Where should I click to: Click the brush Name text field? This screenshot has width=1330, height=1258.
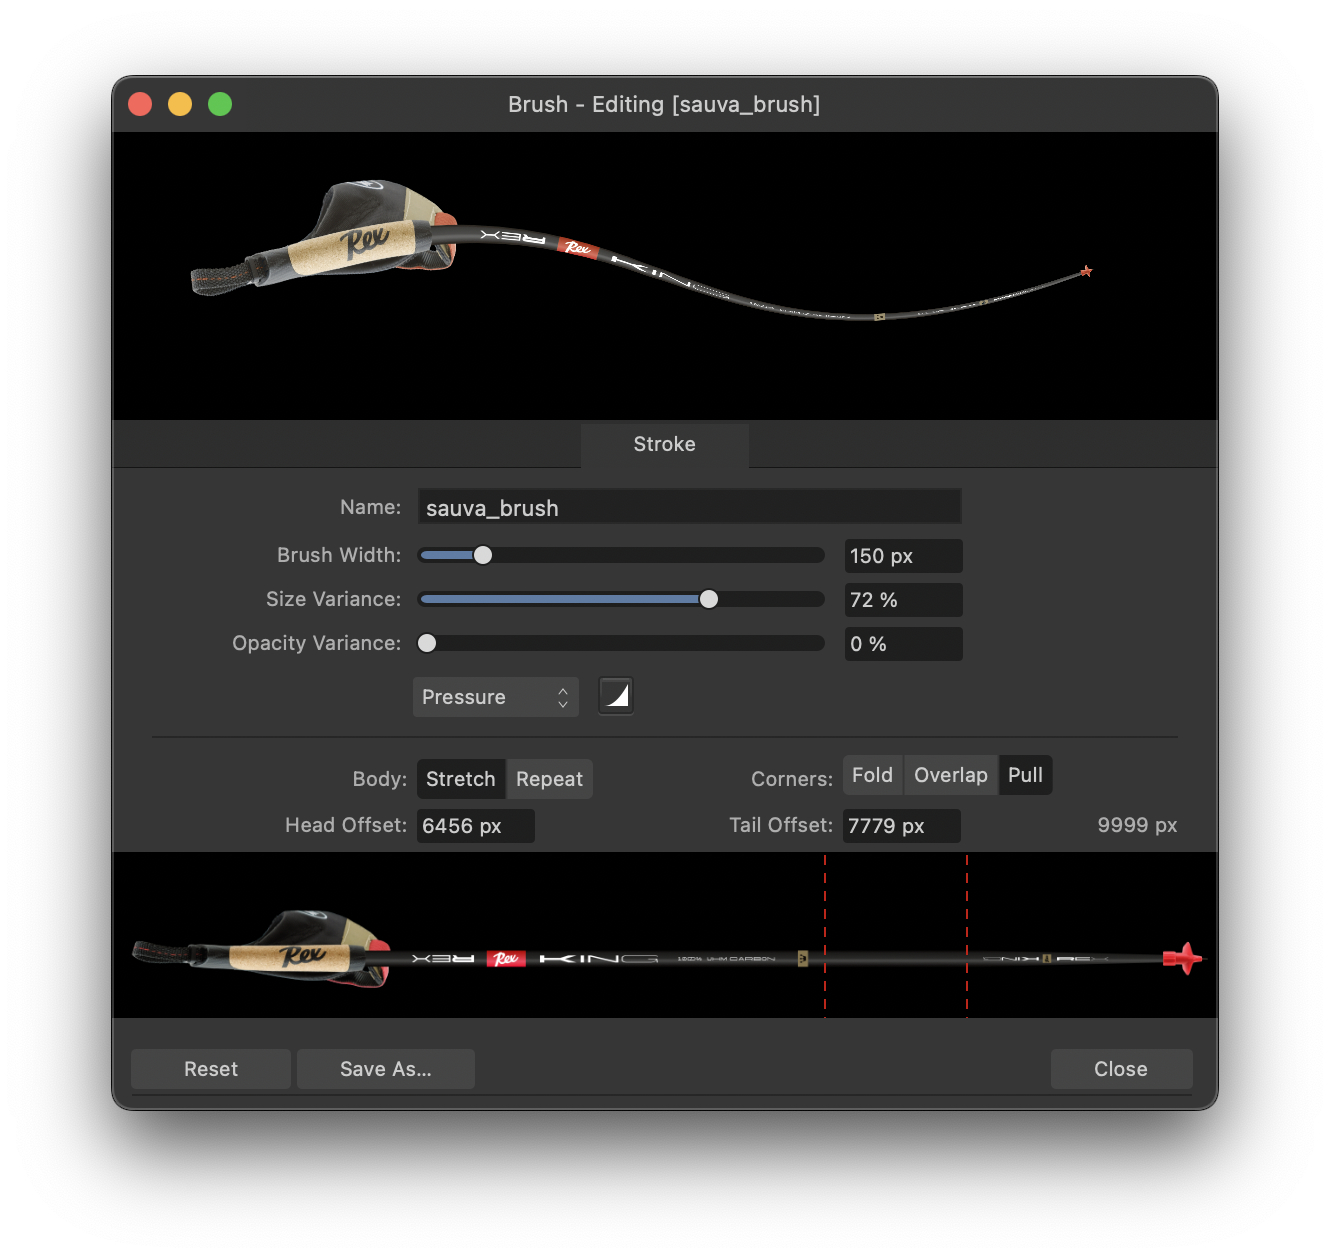(x=689, y=507)
